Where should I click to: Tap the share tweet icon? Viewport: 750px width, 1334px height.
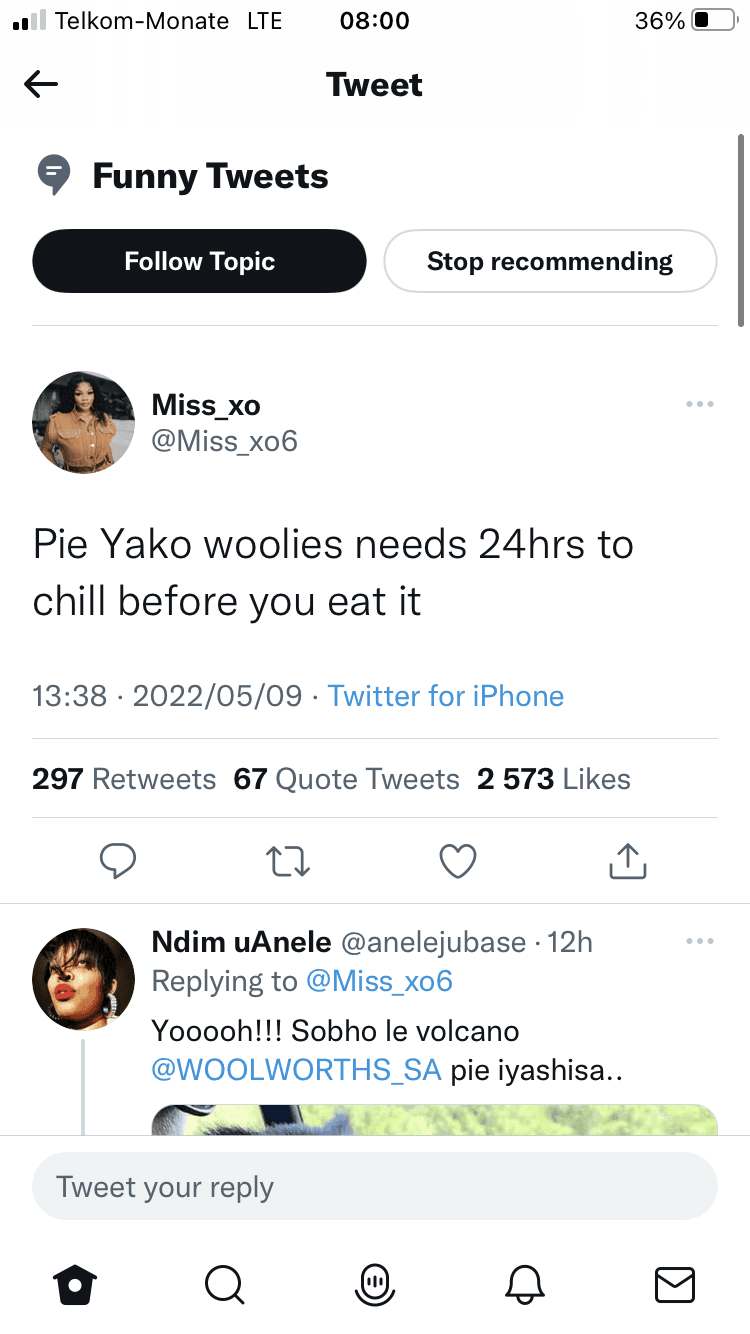tap(628, 860)
